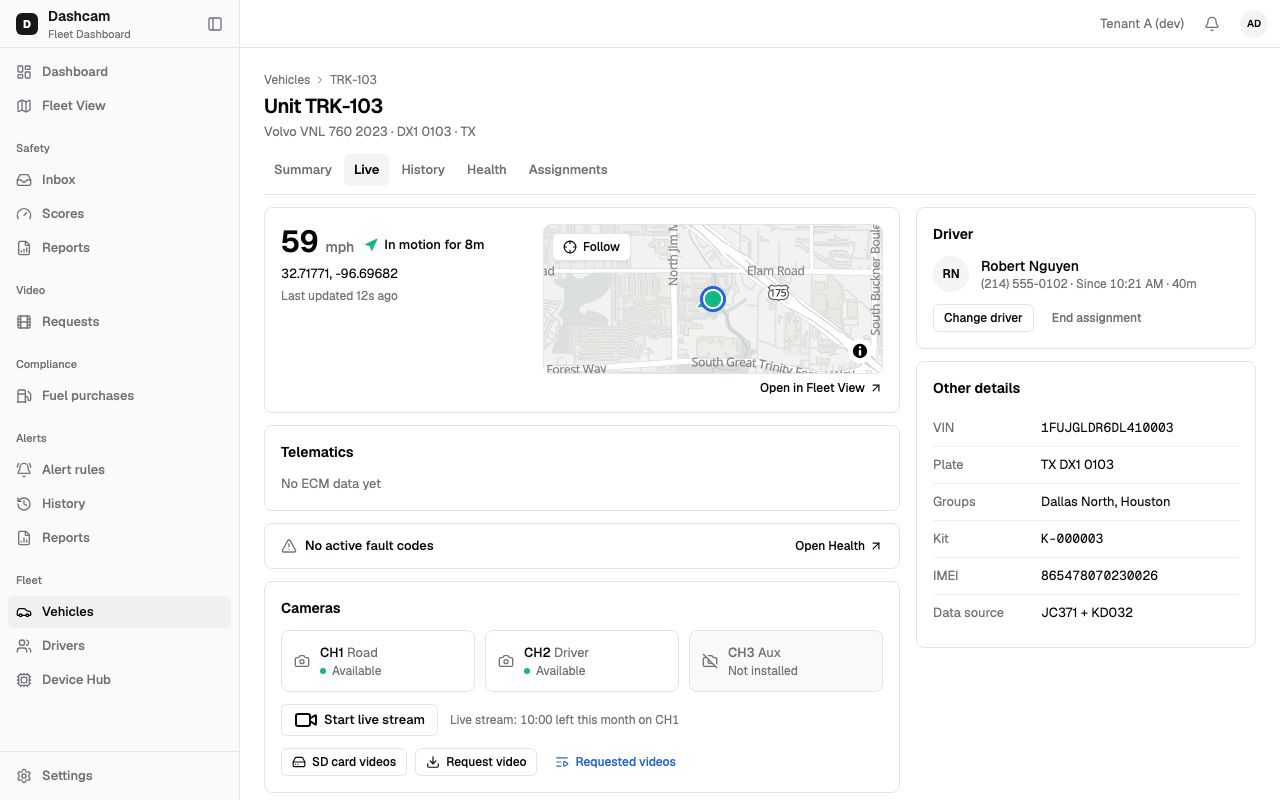Open Alert rules in sidebar
Viewport: 1280px width, 800px height.
(119, 470)
